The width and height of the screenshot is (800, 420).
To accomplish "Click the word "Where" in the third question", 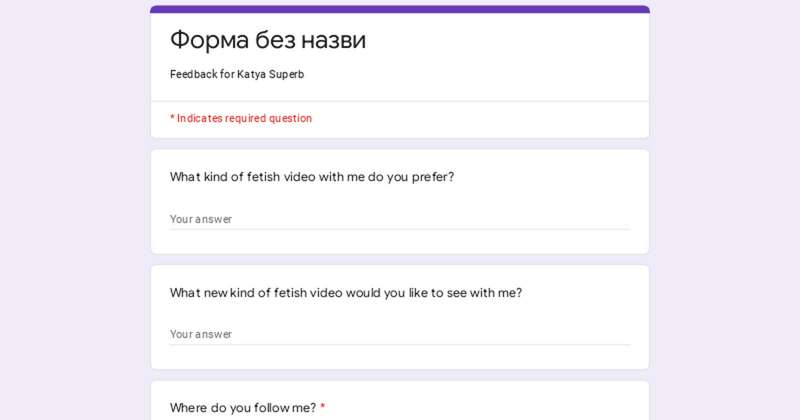I will [188, 408].
